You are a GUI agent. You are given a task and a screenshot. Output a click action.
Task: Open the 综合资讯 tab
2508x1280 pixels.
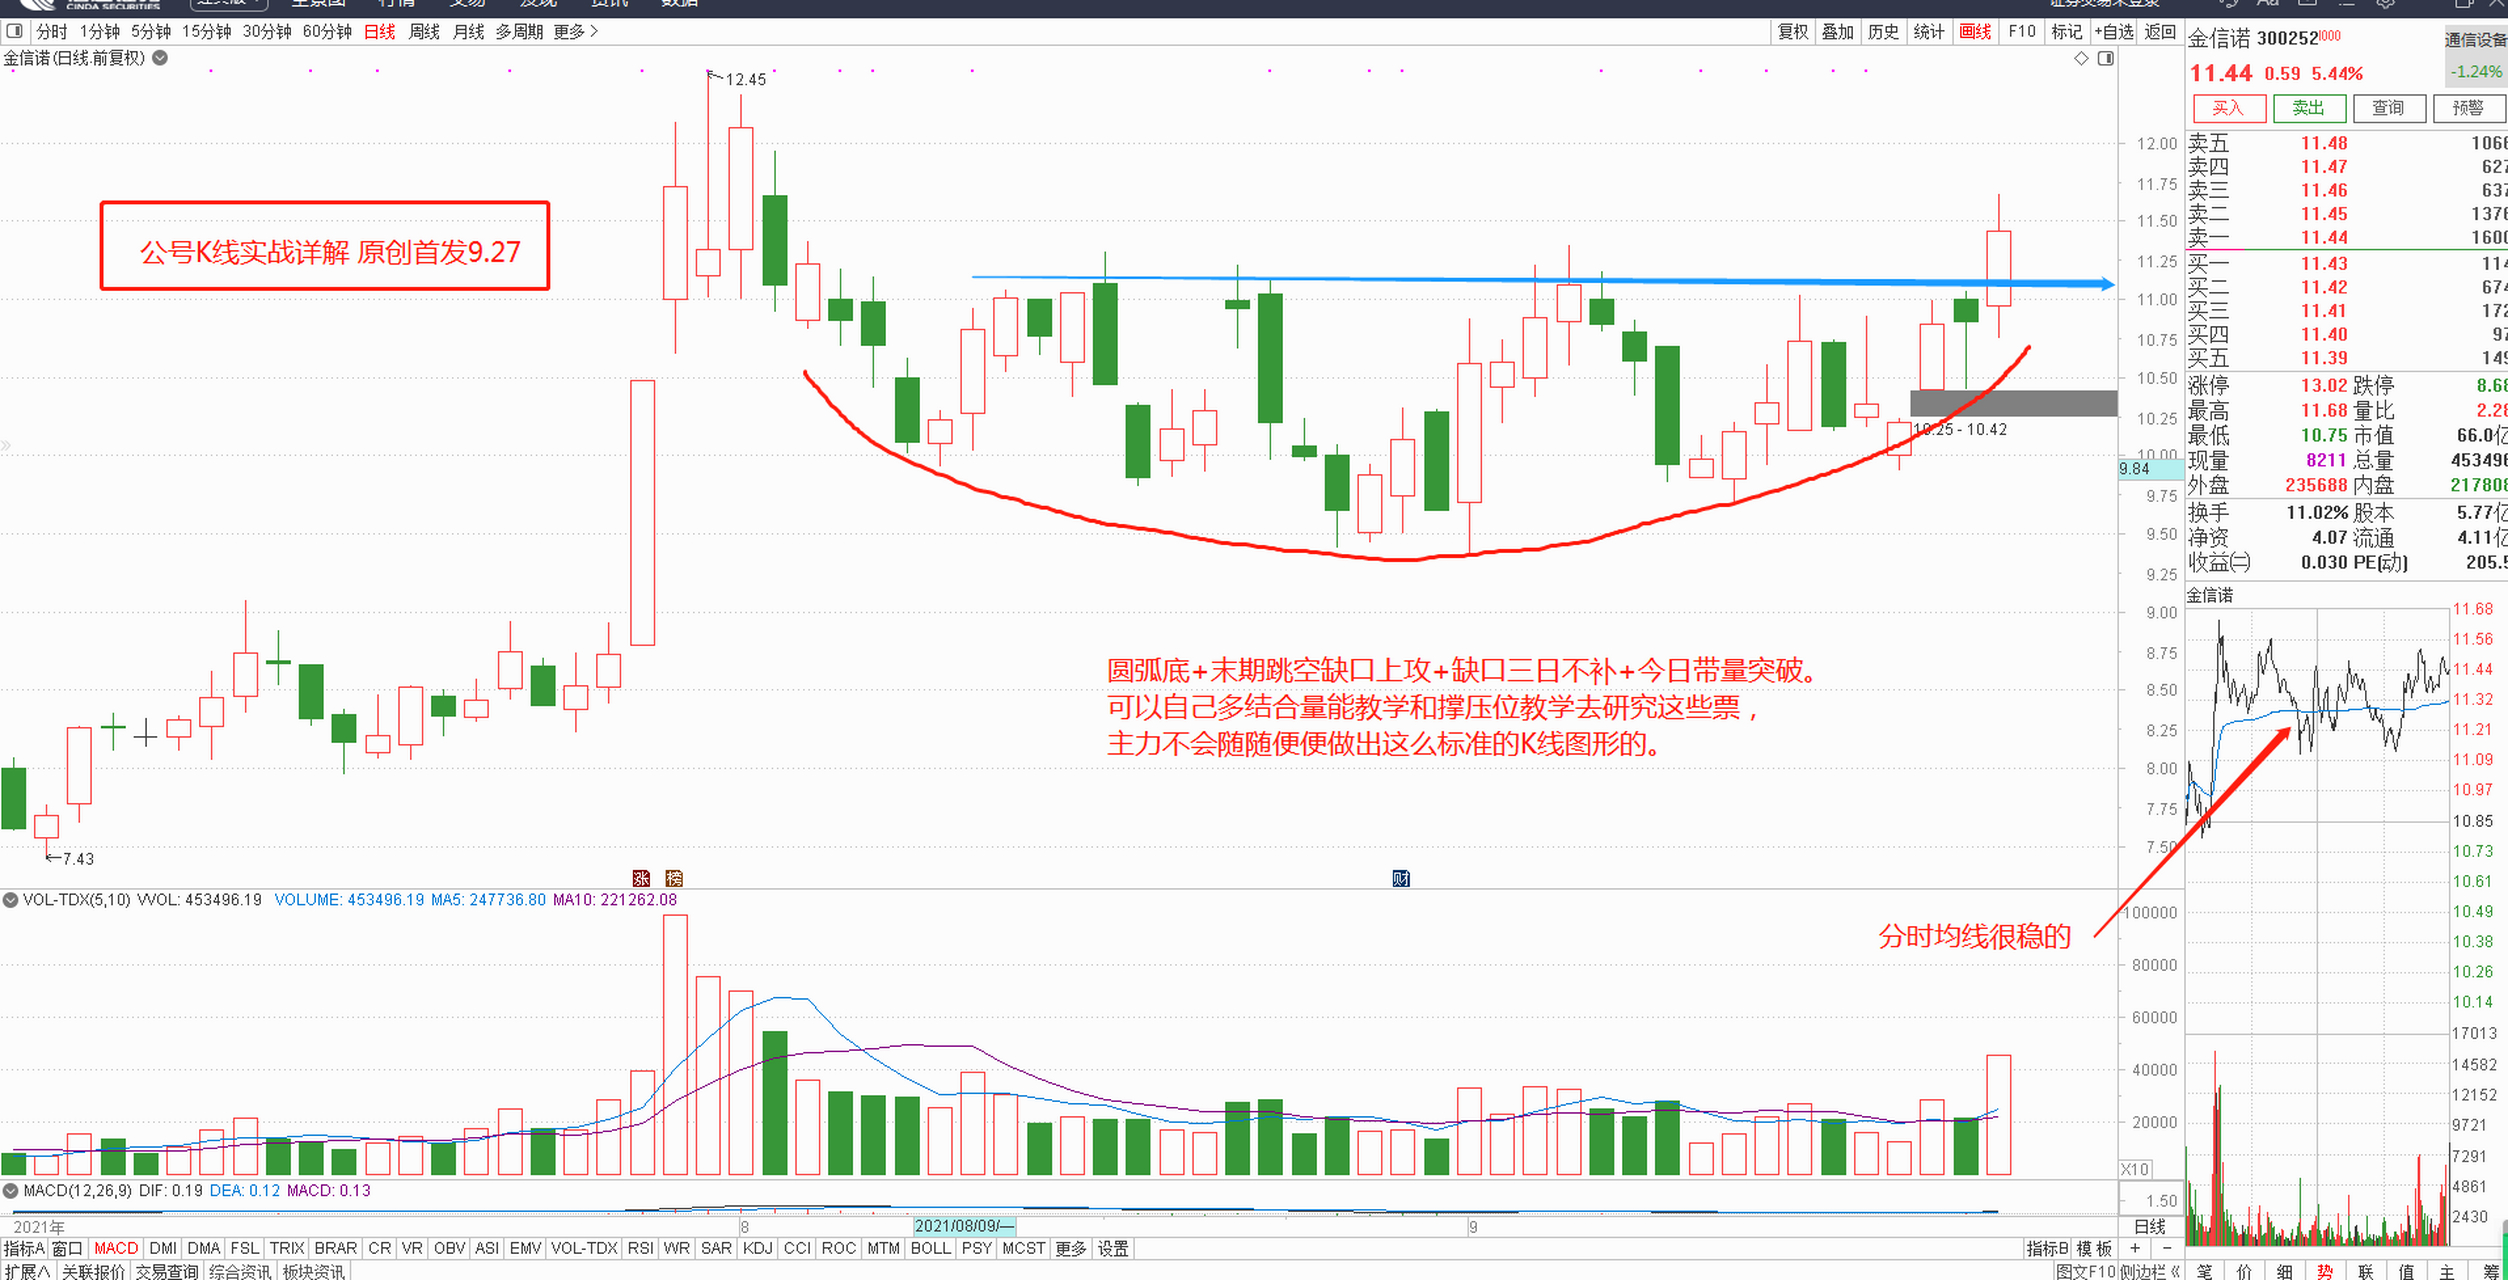pos(240,1271)
